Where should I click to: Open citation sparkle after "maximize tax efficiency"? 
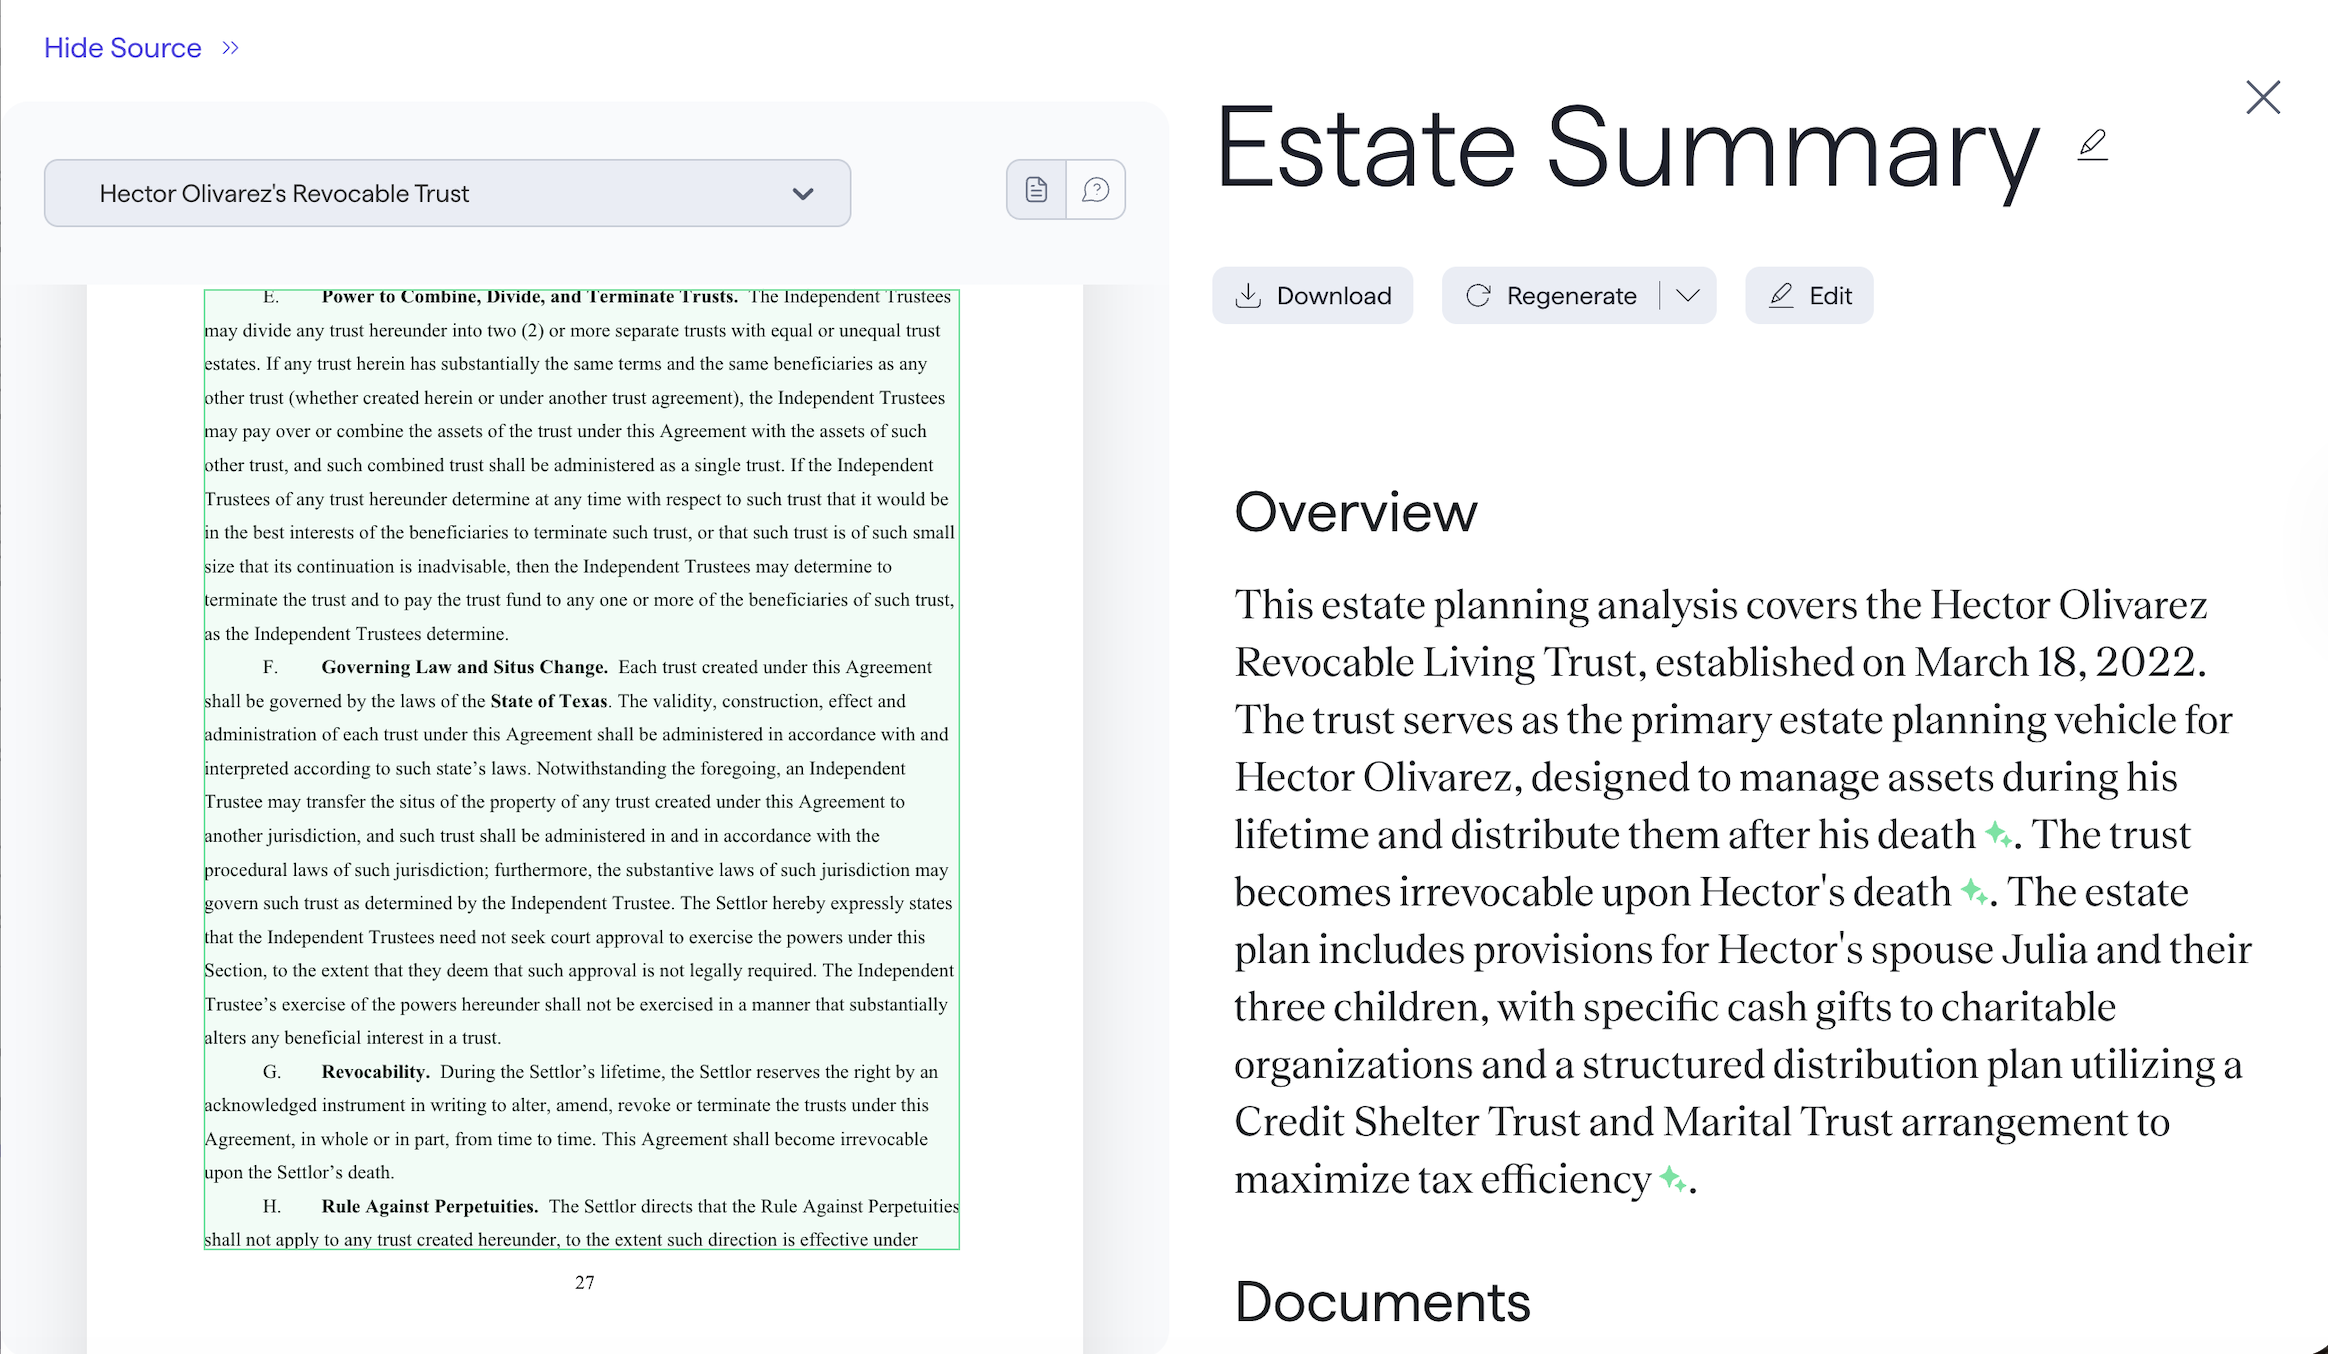point(1672,1178)
